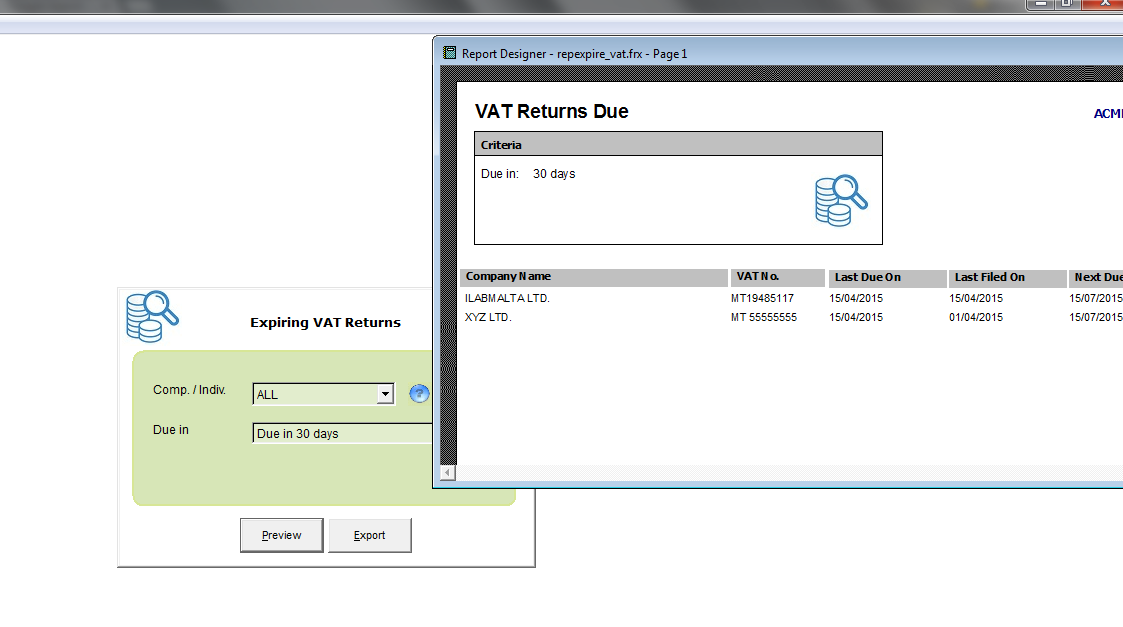Viewport: 1123px width, 627px height.
Task: Click the dropdown arrow next to ALL
Action: [x=386, y=394]
